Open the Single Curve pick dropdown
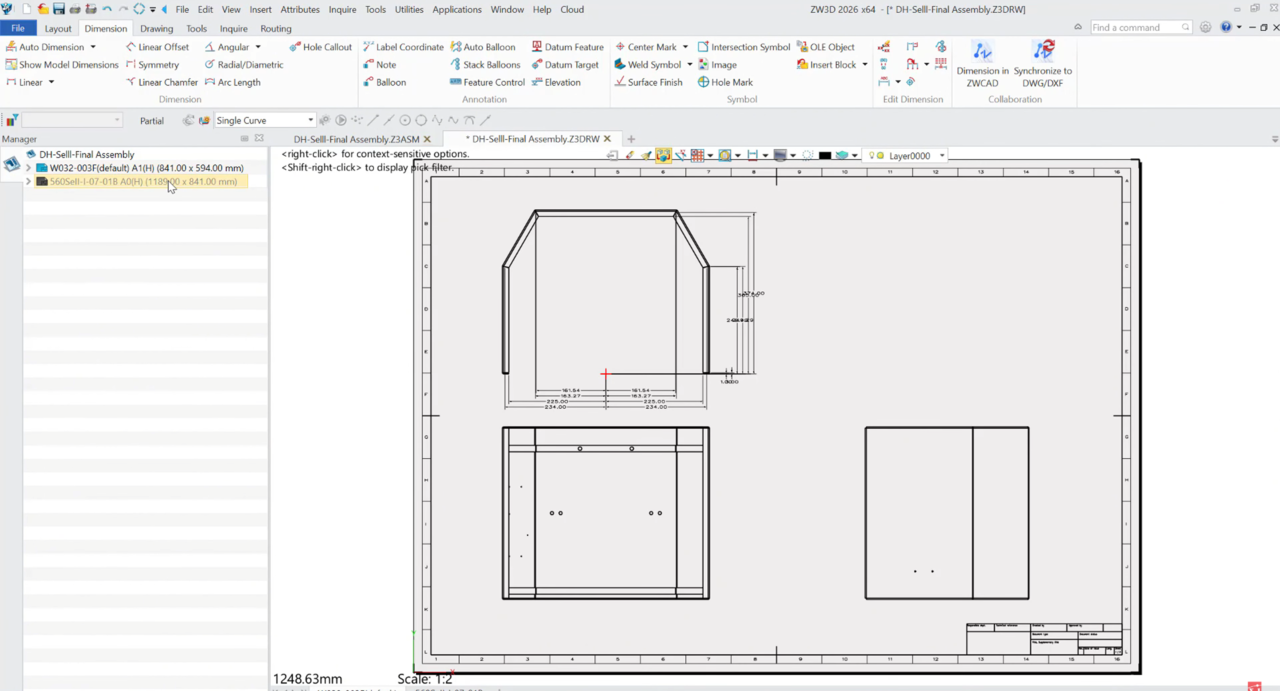Image resolution: width=1280 pixels, height=691 pixels. (310, 120)
